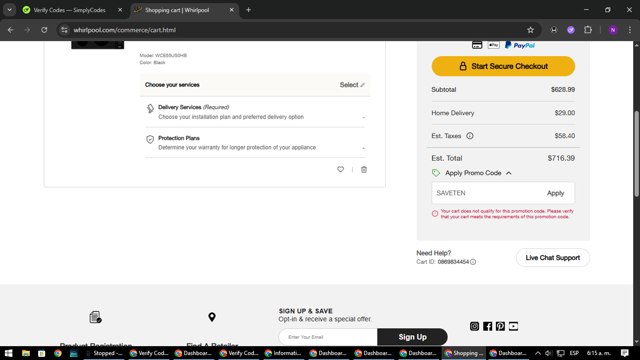Screen dimensions: 640x360
Task: Open Whirlpool's Pinterest page
Action: [500, 326]
